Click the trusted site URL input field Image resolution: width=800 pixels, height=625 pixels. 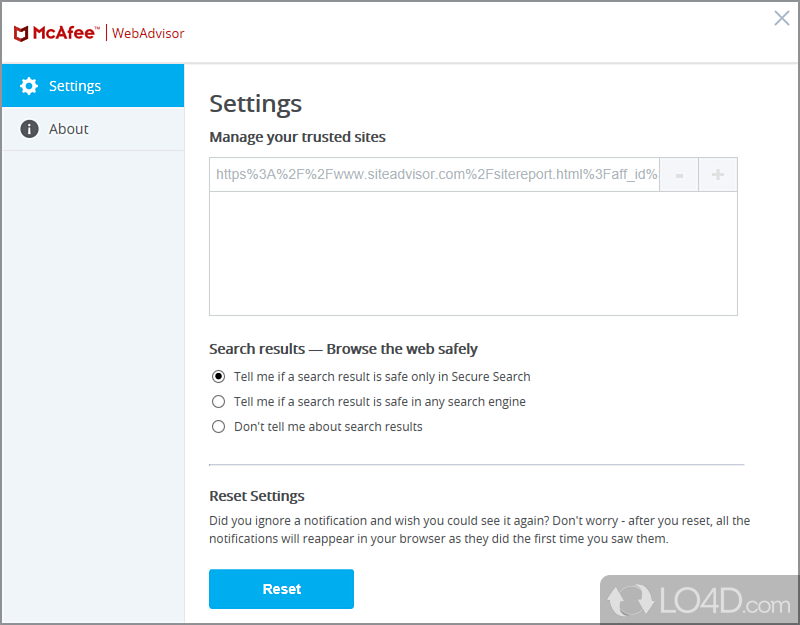click(x=435, y=175)
